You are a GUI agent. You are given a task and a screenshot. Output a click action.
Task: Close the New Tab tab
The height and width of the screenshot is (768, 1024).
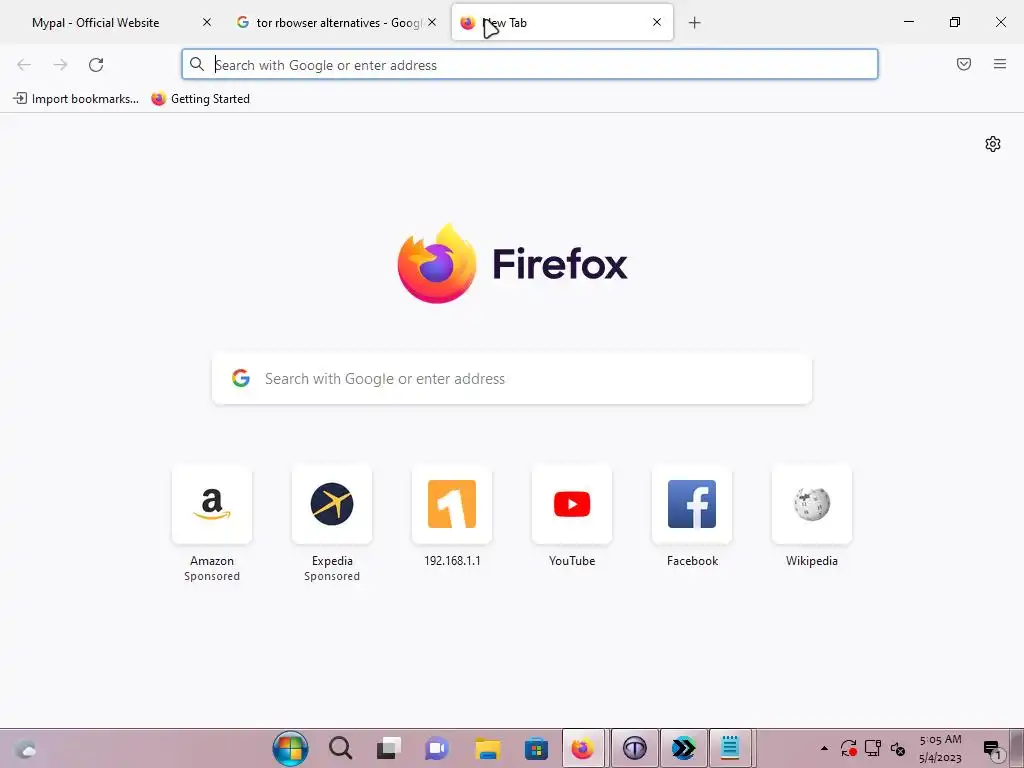(x=657, y=22)
